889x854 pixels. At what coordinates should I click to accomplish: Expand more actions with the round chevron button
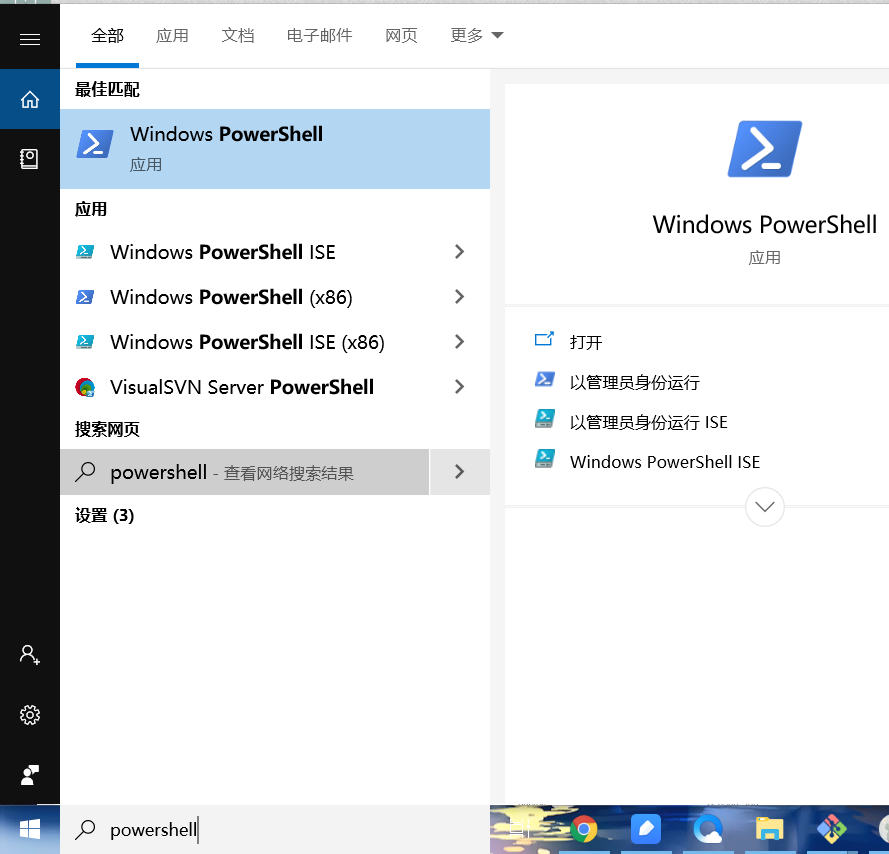[x=764, y=506]
